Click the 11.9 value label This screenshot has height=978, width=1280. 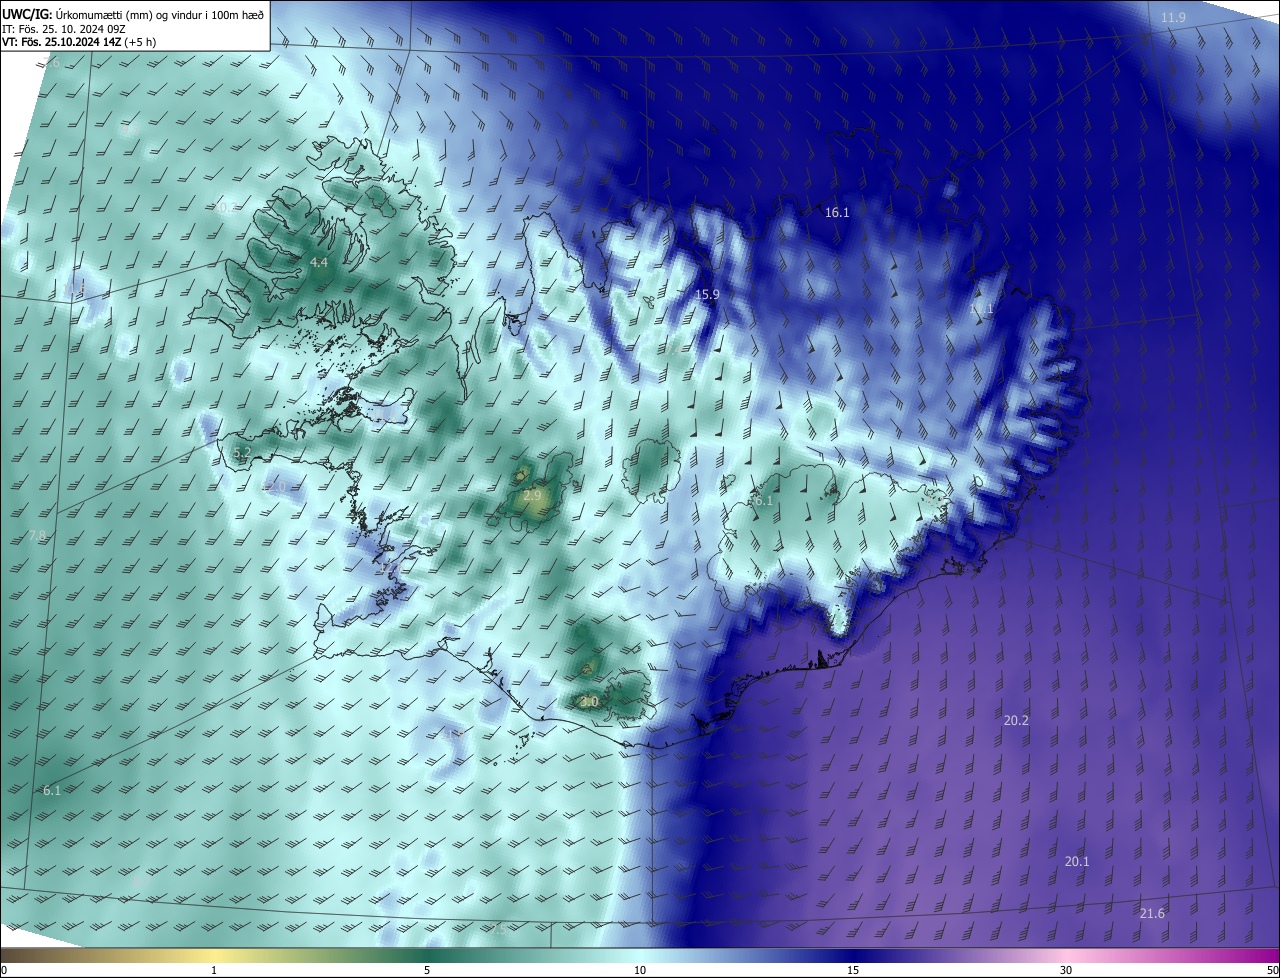(x=1173, y=18)
